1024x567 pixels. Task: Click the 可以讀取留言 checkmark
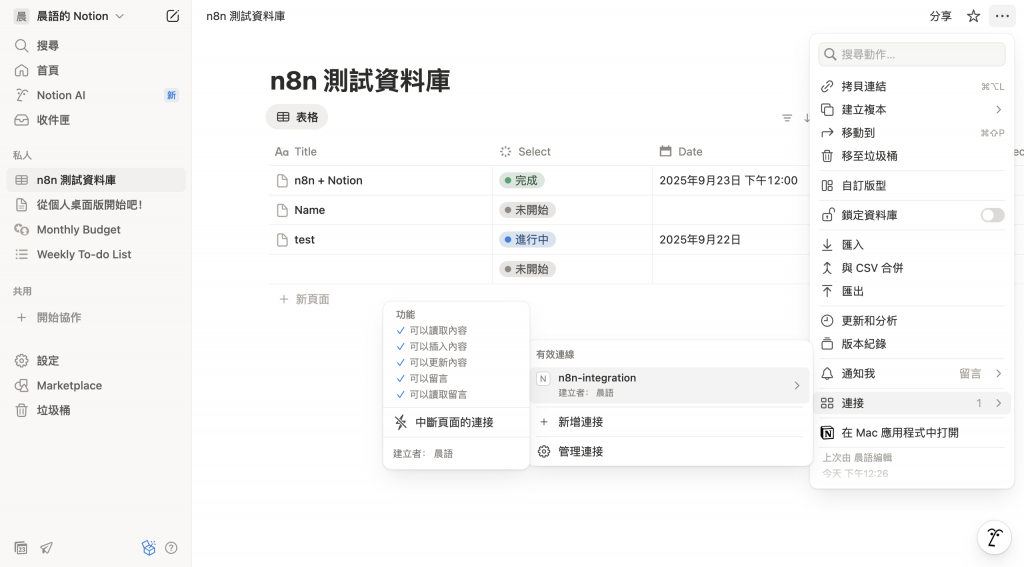[400, 395]
